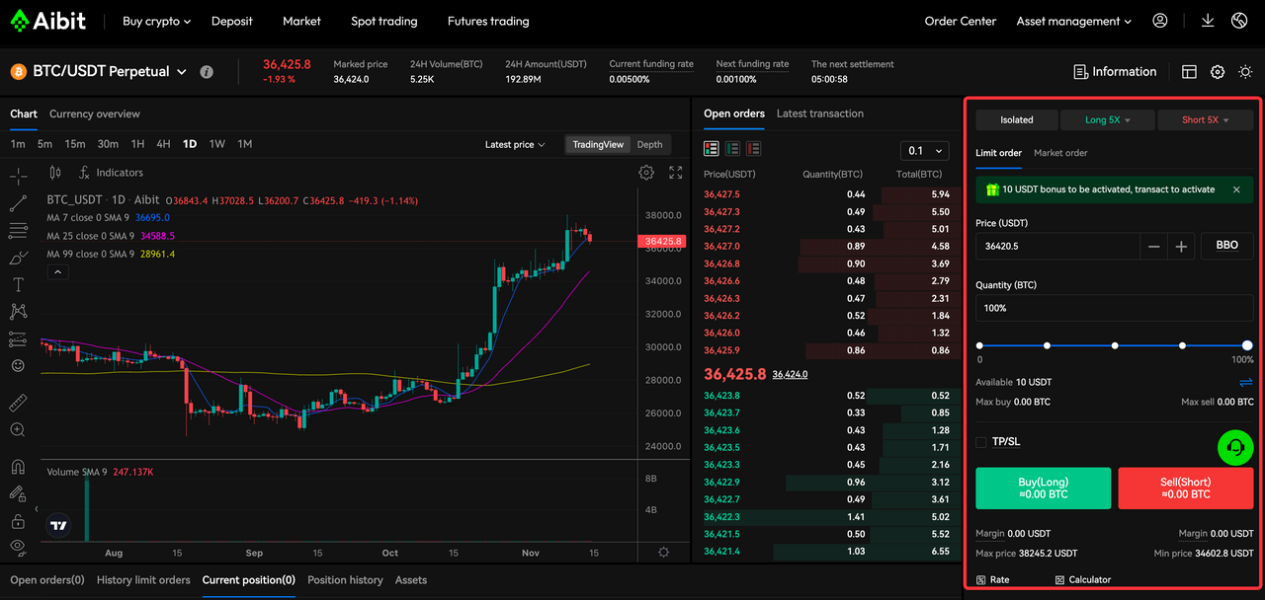The height and width of the screenshot is (600, 1265).
Task: Click the download icon in header
Action: 1208,21
